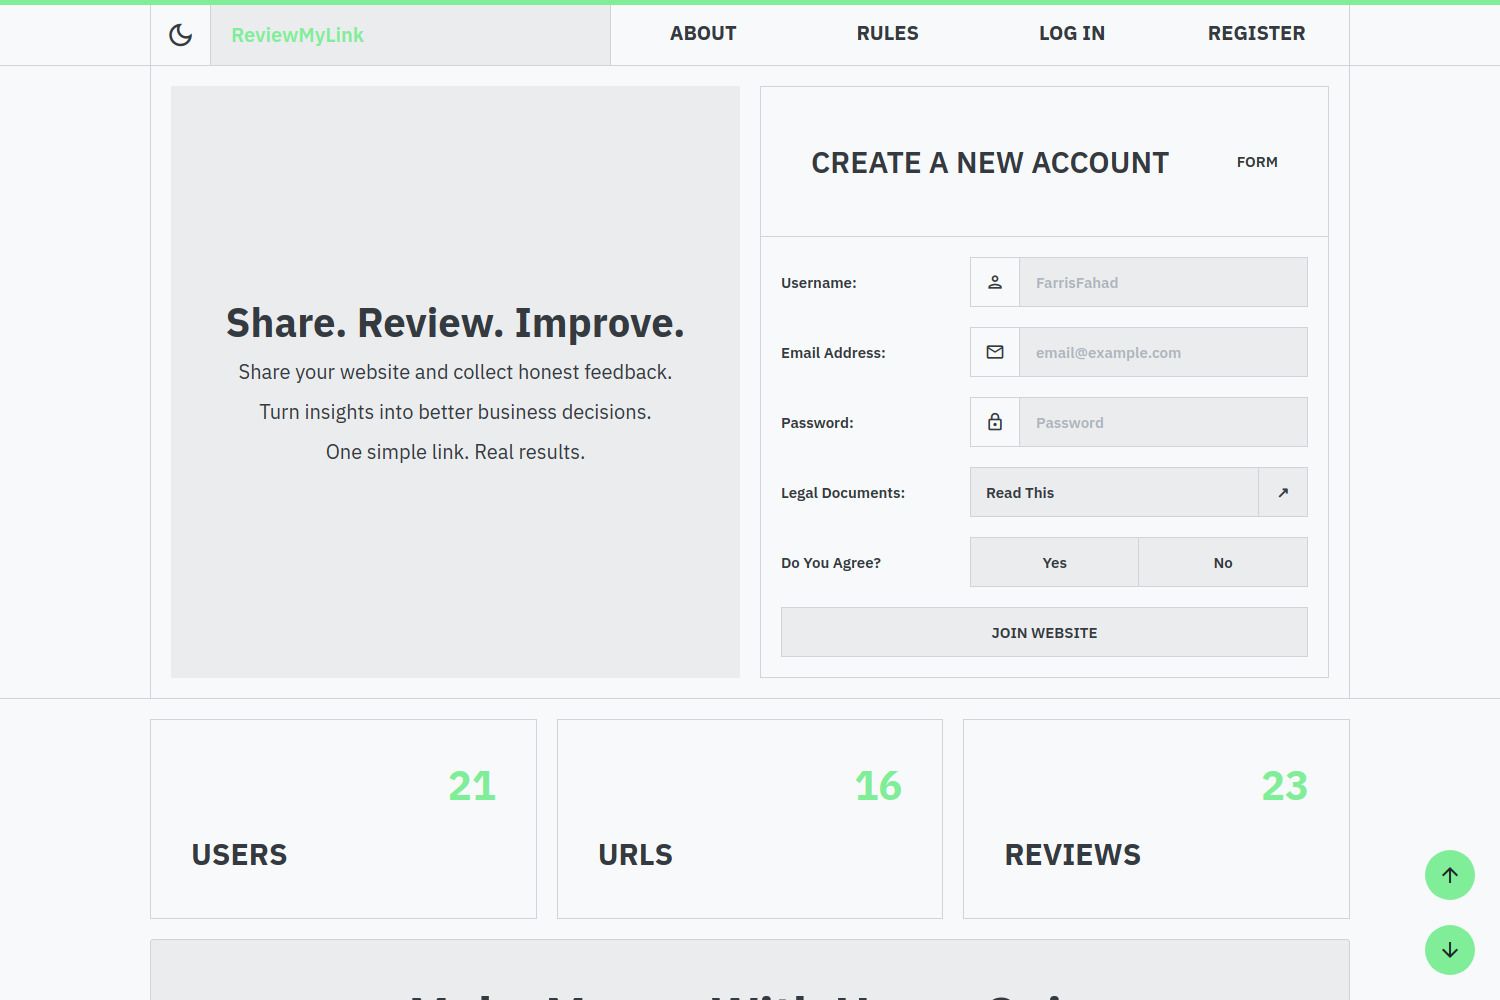Toggle dark mode with the moon icon

pyautogui.click(x=180, y=35)
